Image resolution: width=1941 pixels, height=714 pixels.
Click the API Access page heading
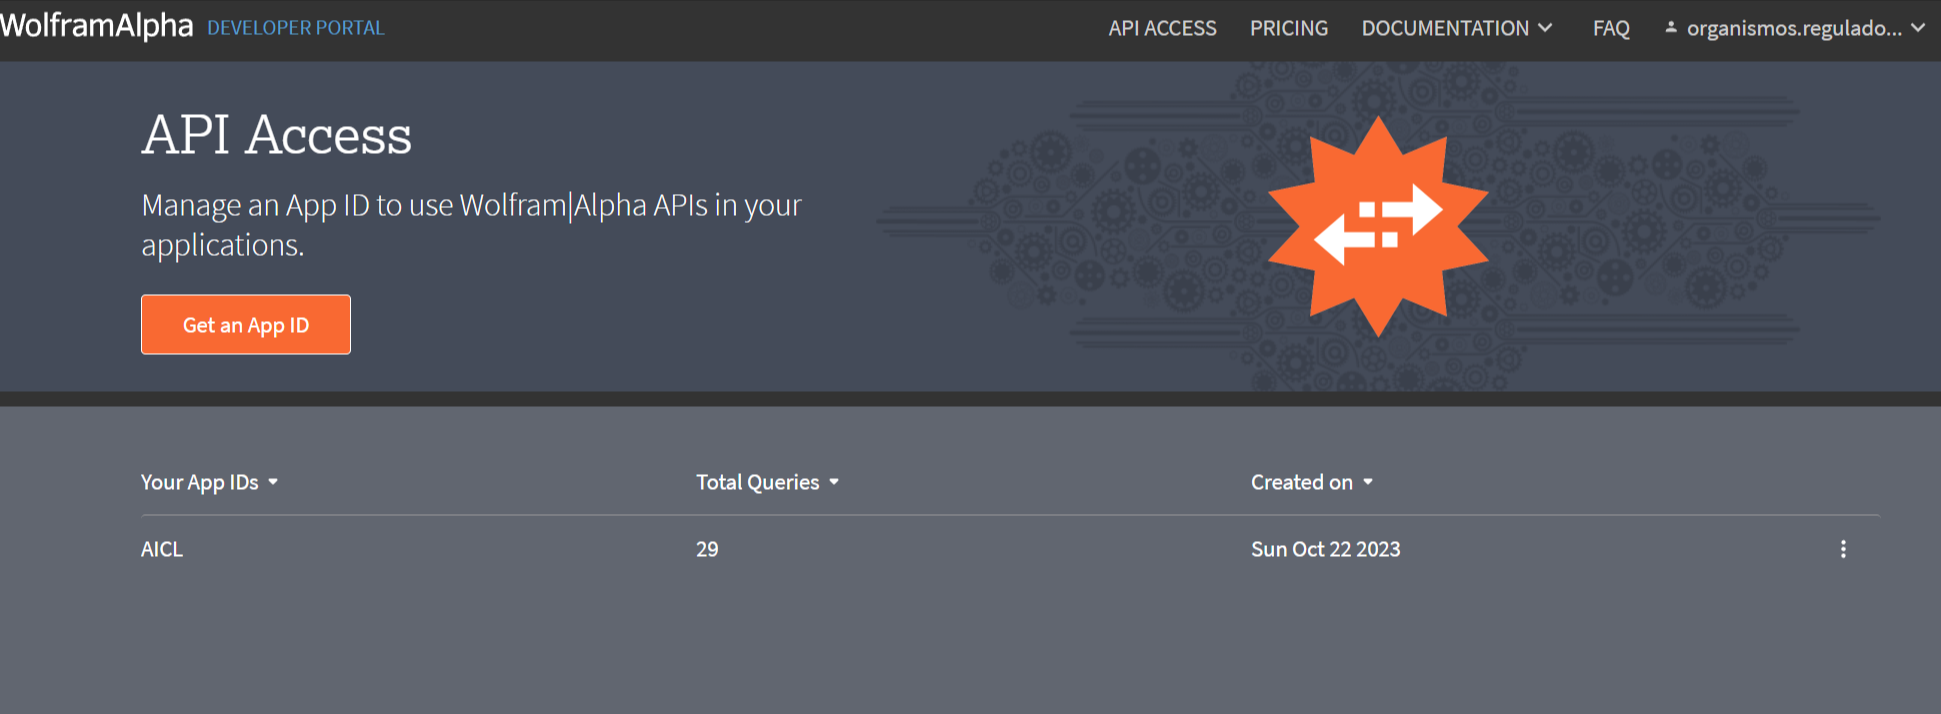(x=277, y=134)
